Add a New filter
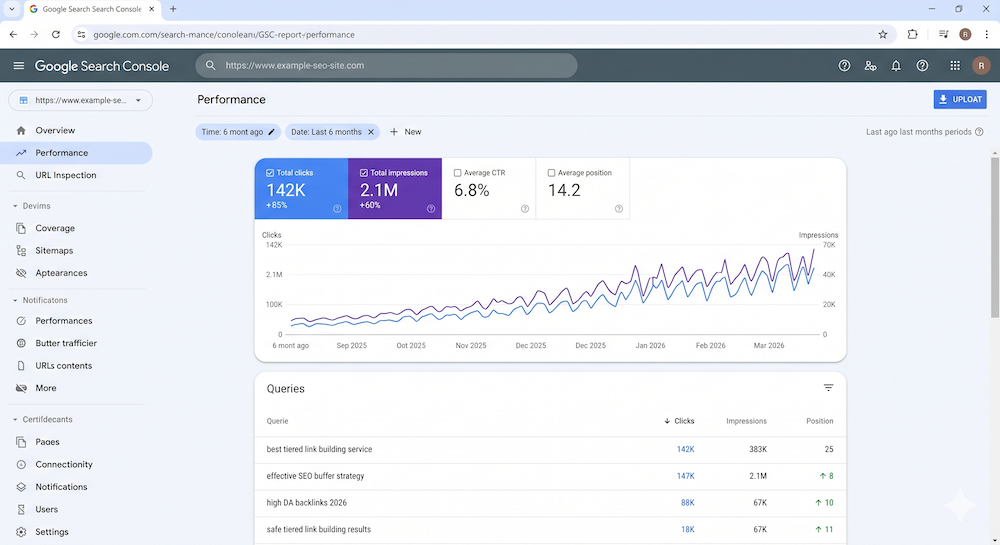Screen dimensions: 1000x545 pos(406,132)
